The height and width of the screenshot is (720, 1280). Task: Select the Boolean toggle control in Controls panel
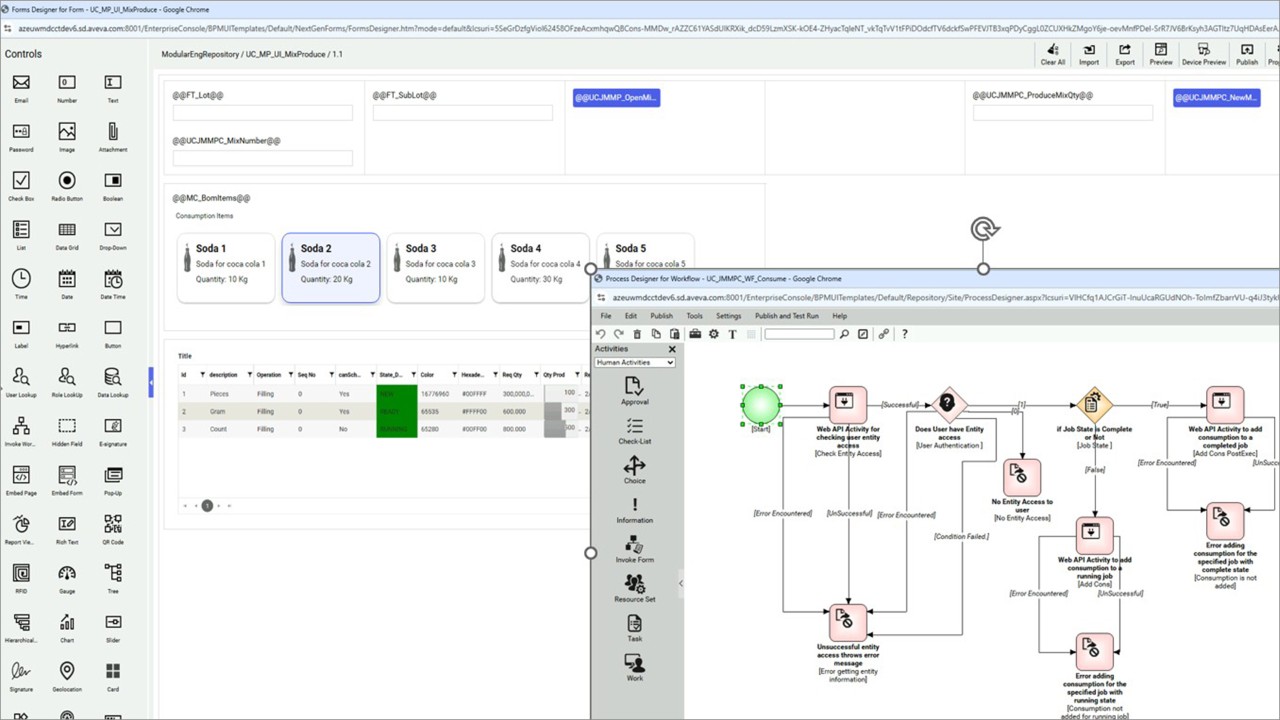(113, 181)
